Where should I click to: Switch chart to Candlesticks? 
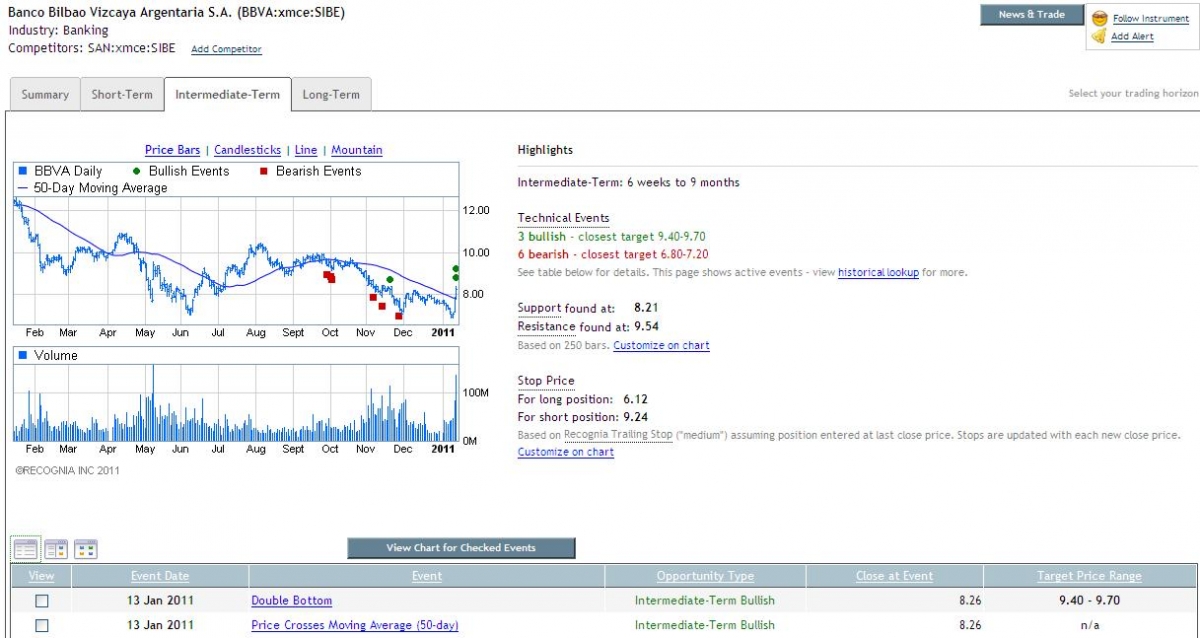[x=247, y=150]
